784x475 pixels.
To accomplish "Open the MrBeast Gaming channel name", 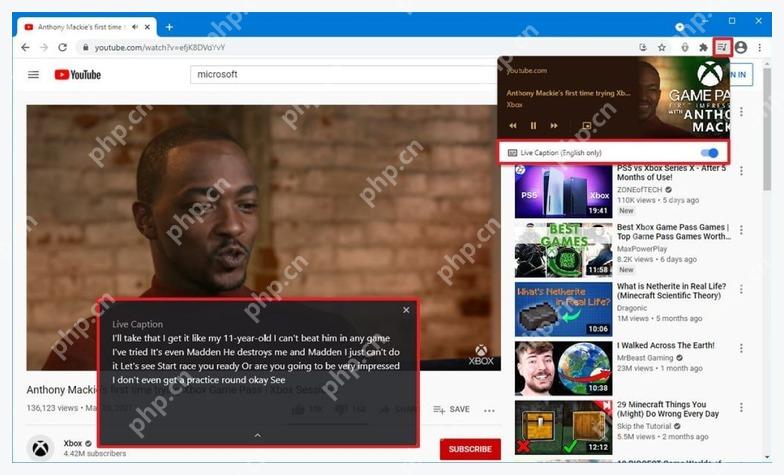I will coord(645,358).
